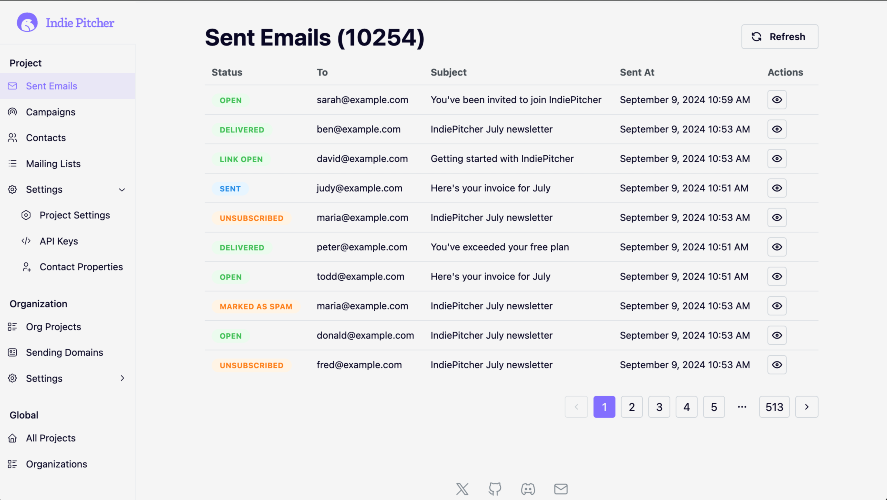
Task: Click the email envelope footer icon
Action: [561, 489]
